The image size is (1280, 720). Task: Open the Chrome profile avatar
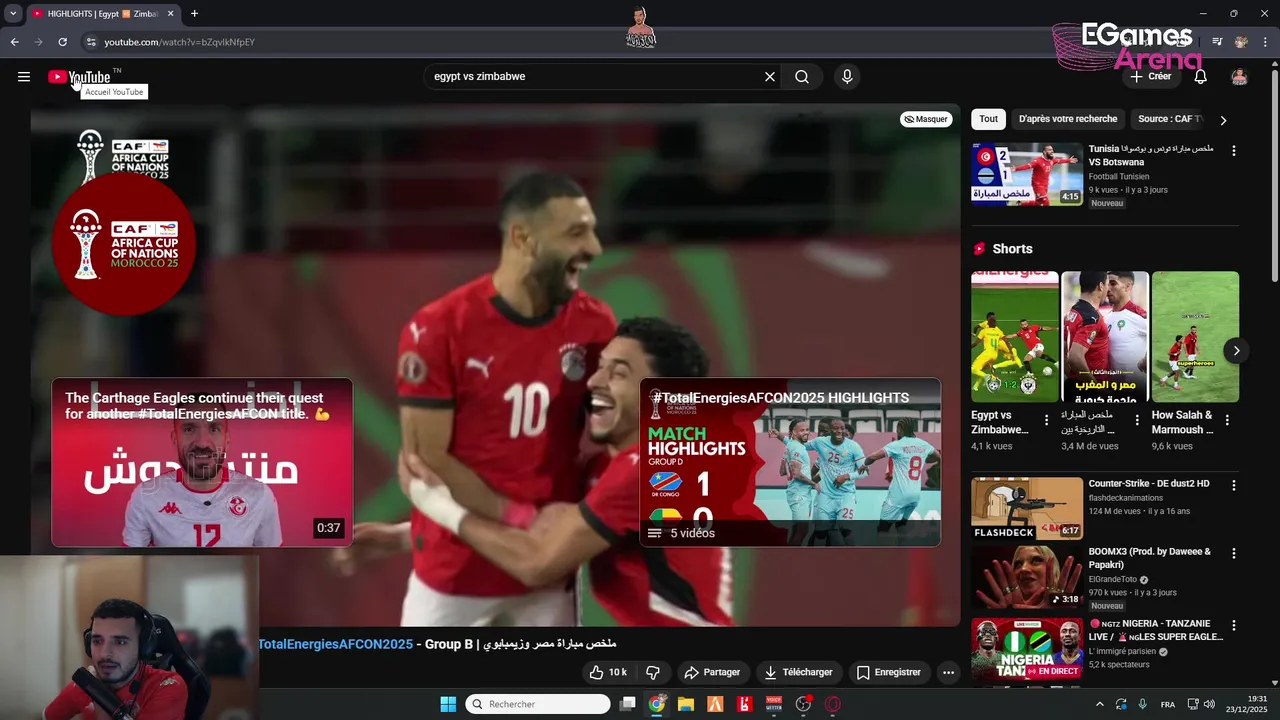pos(1241,42)
